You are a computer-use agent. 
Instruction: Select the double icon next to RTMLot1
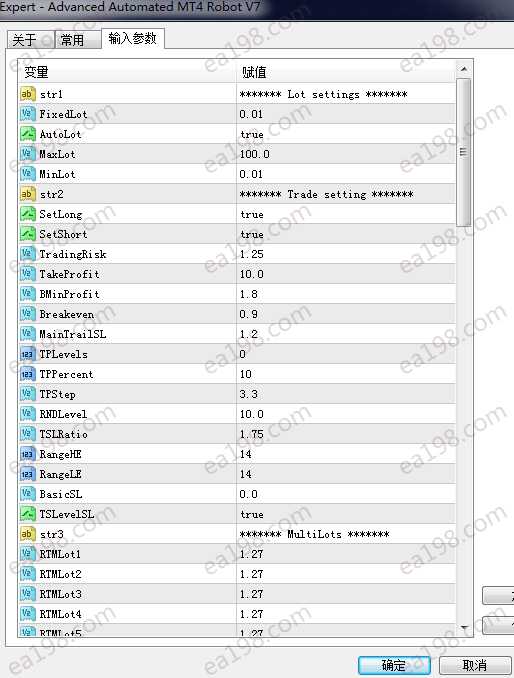pyautogui.click(x=27, y=554)
